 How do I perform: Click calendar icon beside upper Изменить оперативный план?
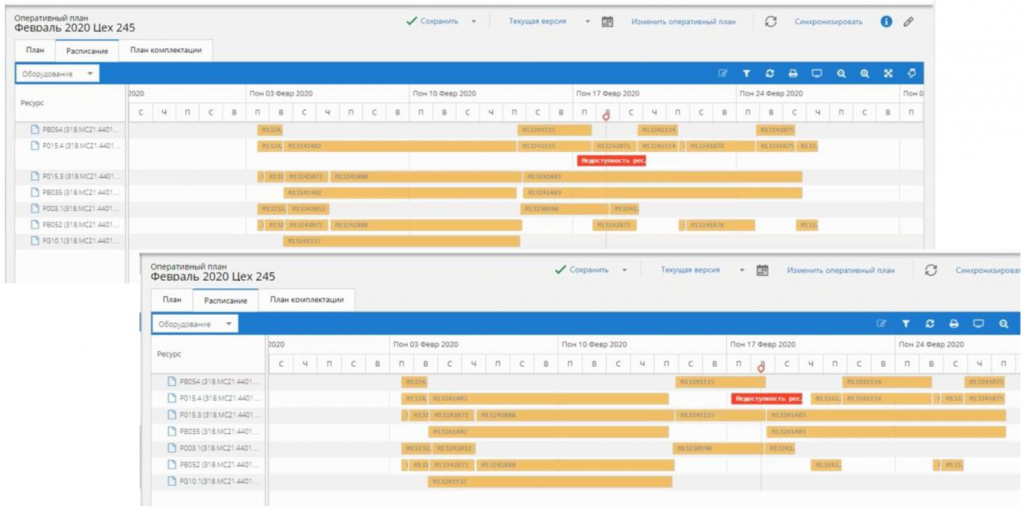607,22
